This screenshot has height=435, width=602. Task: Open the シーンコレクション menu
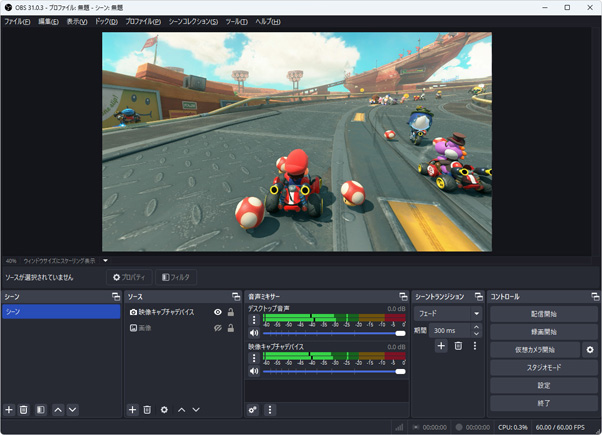click(x=194, y=22)
